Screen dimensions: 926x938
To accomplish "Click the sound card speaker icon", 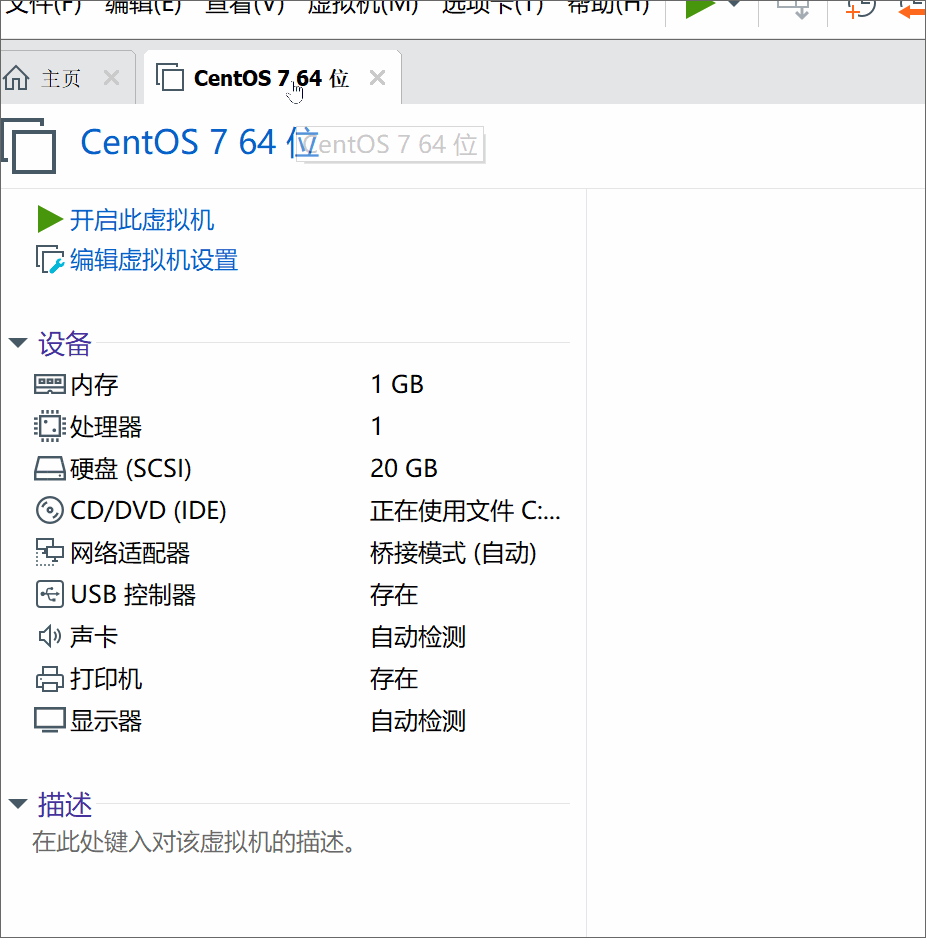I will (50, 636).
